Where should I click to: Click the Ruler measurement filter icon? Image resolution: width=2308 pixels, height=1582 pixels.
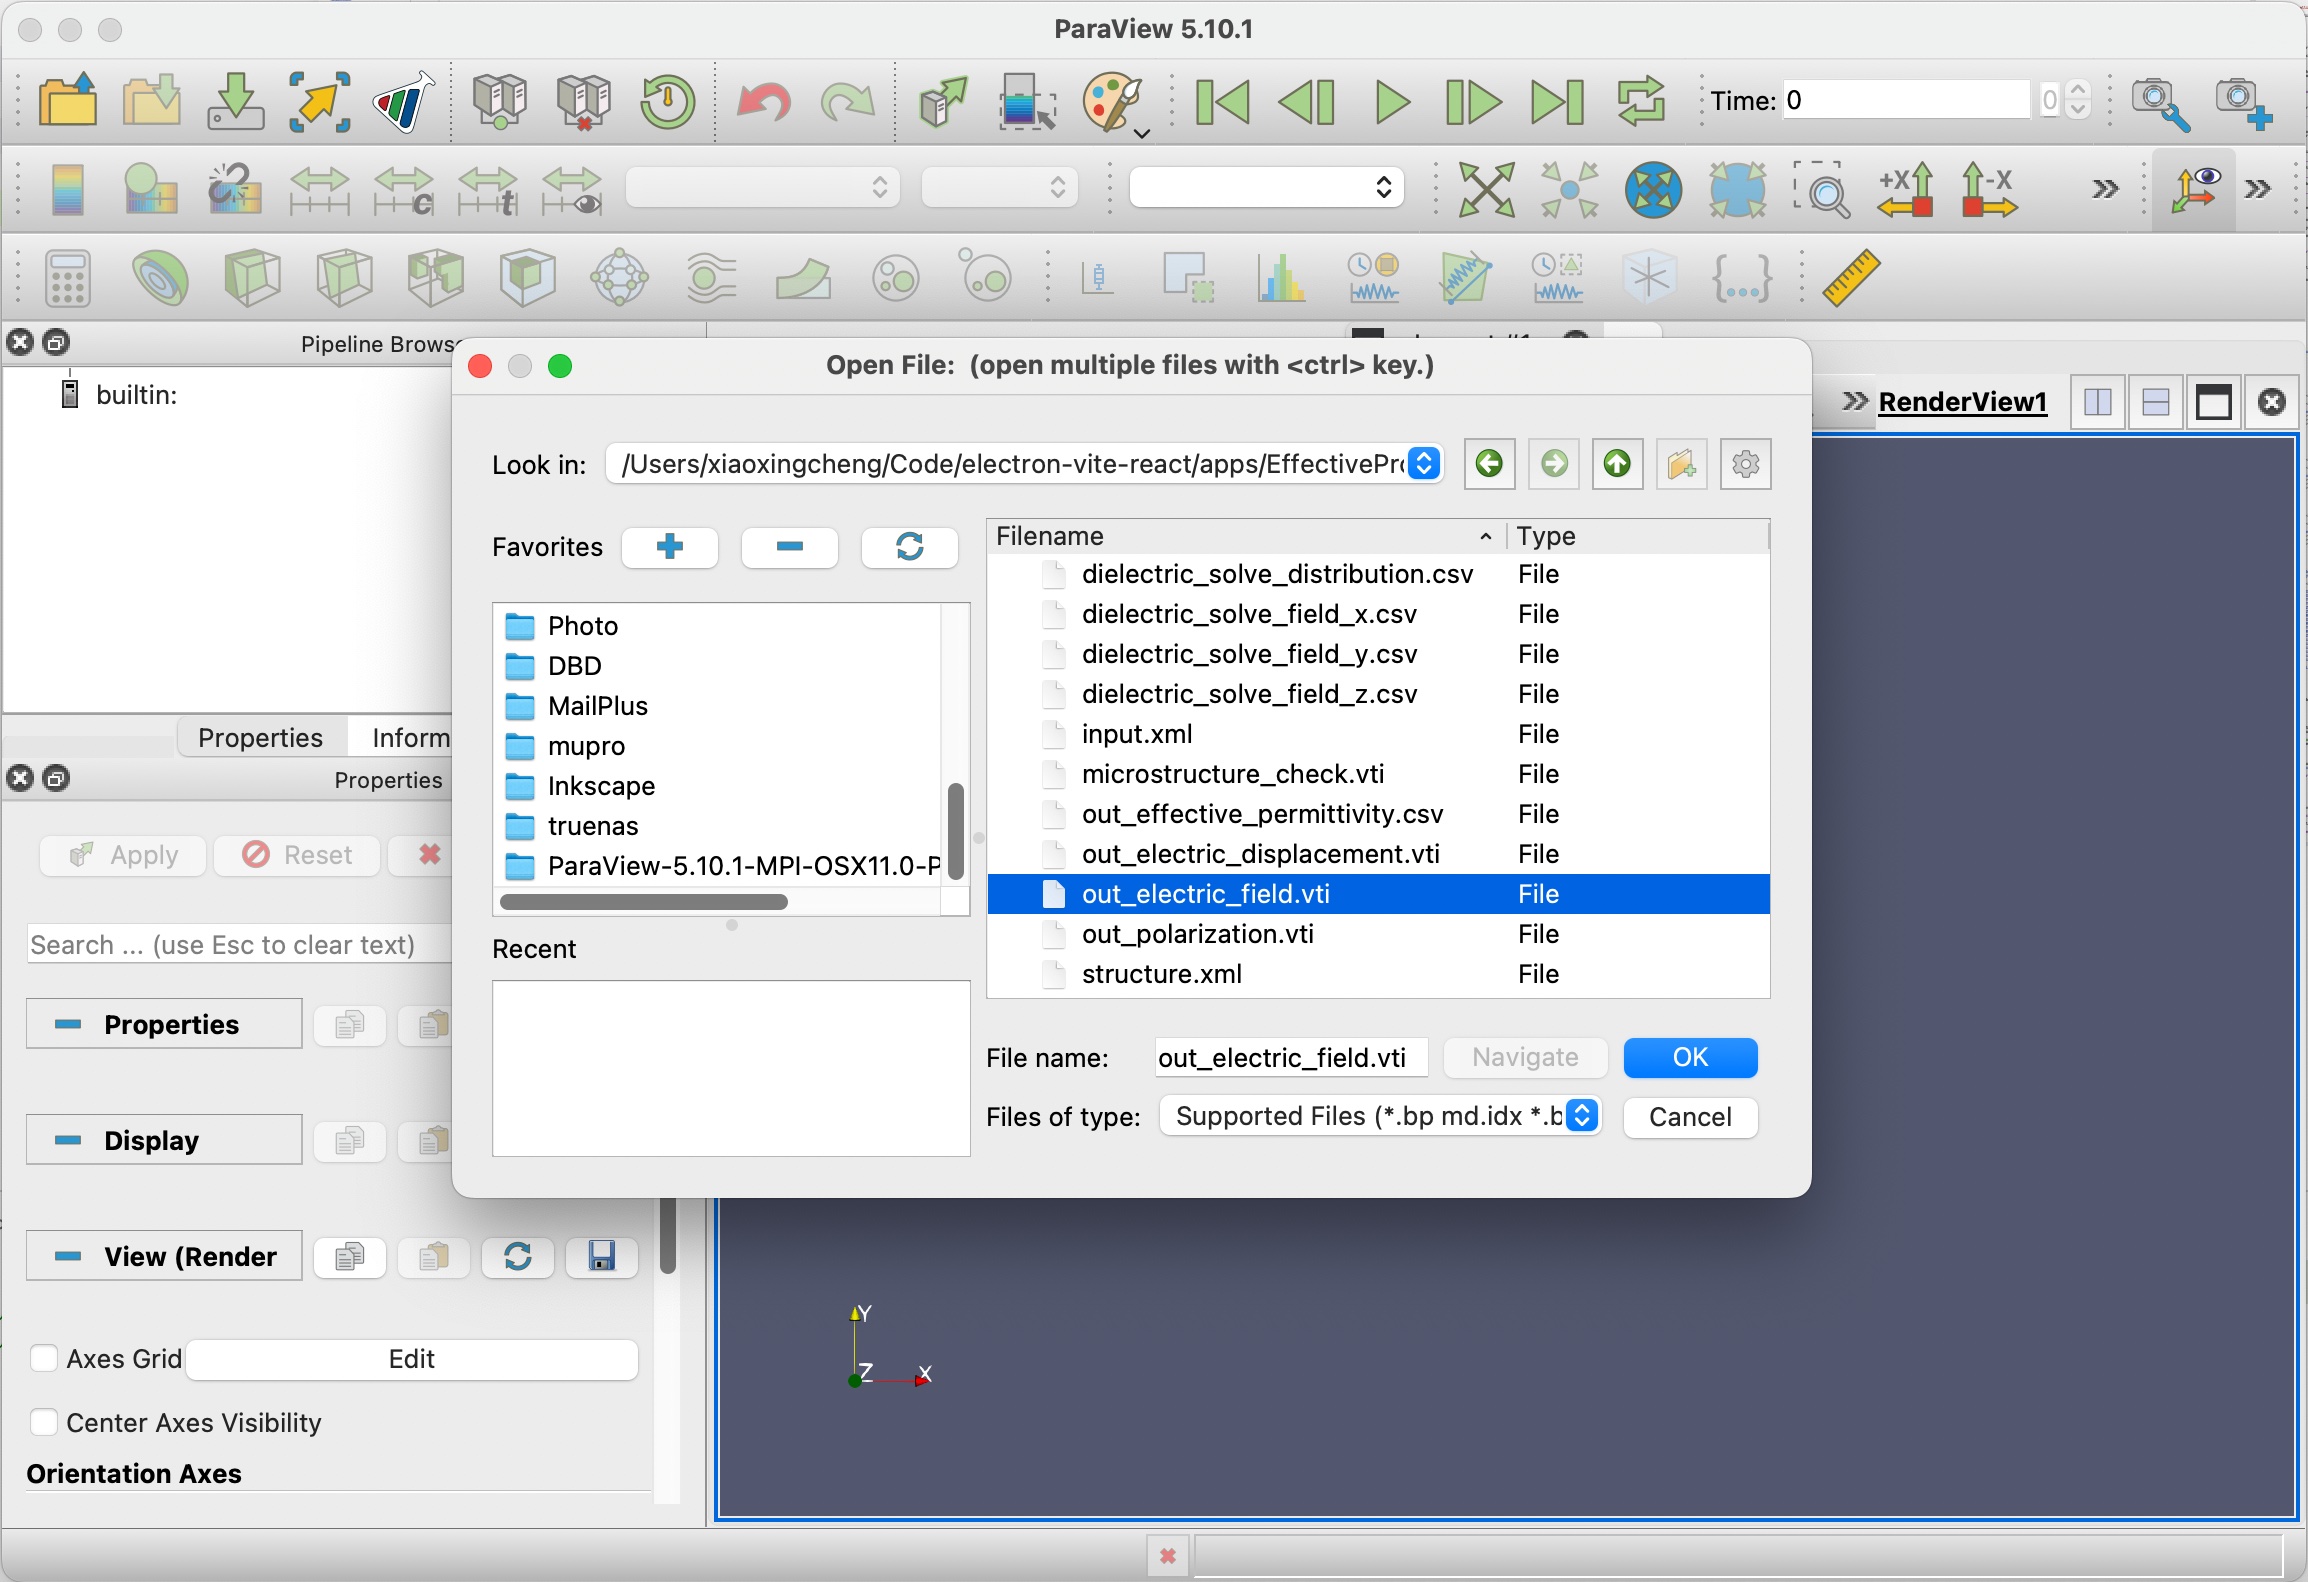(x=1851, y=278)
